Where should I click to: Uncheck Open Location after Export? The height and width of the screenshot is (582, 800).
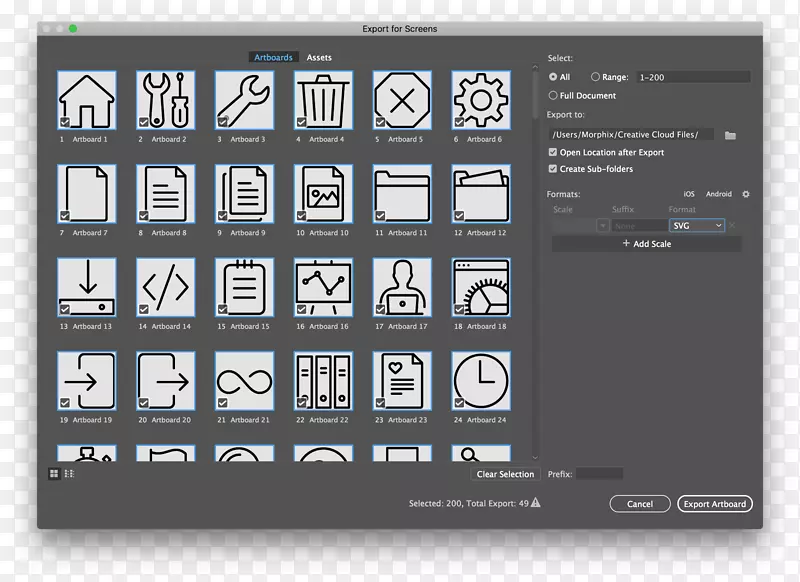553,153
